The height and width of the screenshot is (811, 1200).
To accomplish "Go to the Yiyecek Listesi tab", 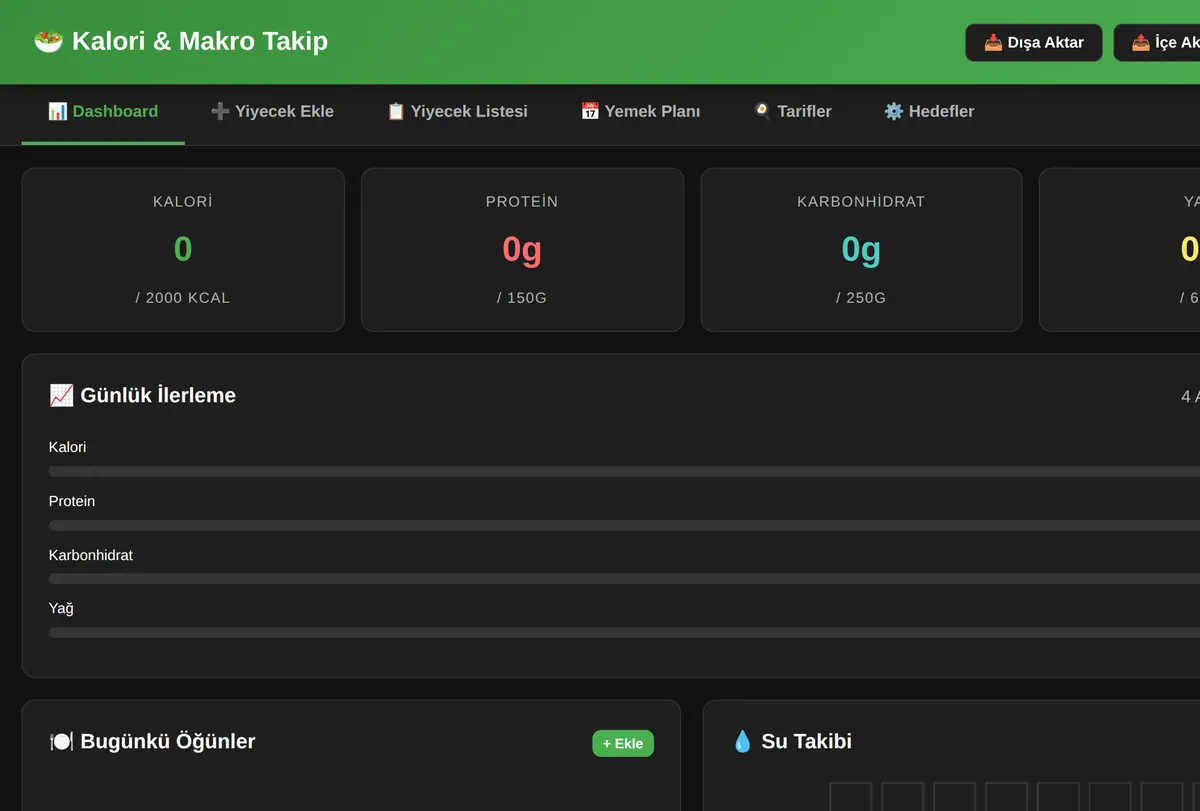I will [457, 112].
